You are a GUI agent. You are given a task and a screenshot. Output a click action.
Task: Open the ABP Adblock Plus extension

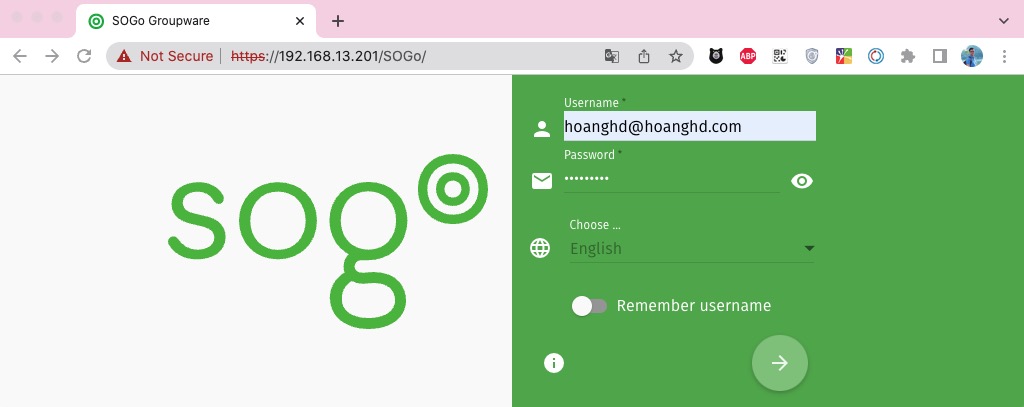click(x=748, y=56)
